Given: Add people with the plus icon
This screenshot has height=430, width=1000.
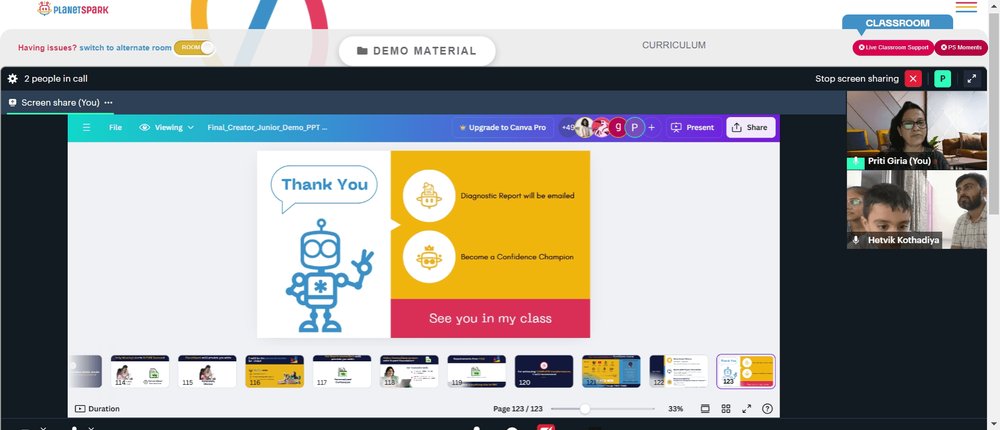Looking at the screenshot, I should coord(651,128).
